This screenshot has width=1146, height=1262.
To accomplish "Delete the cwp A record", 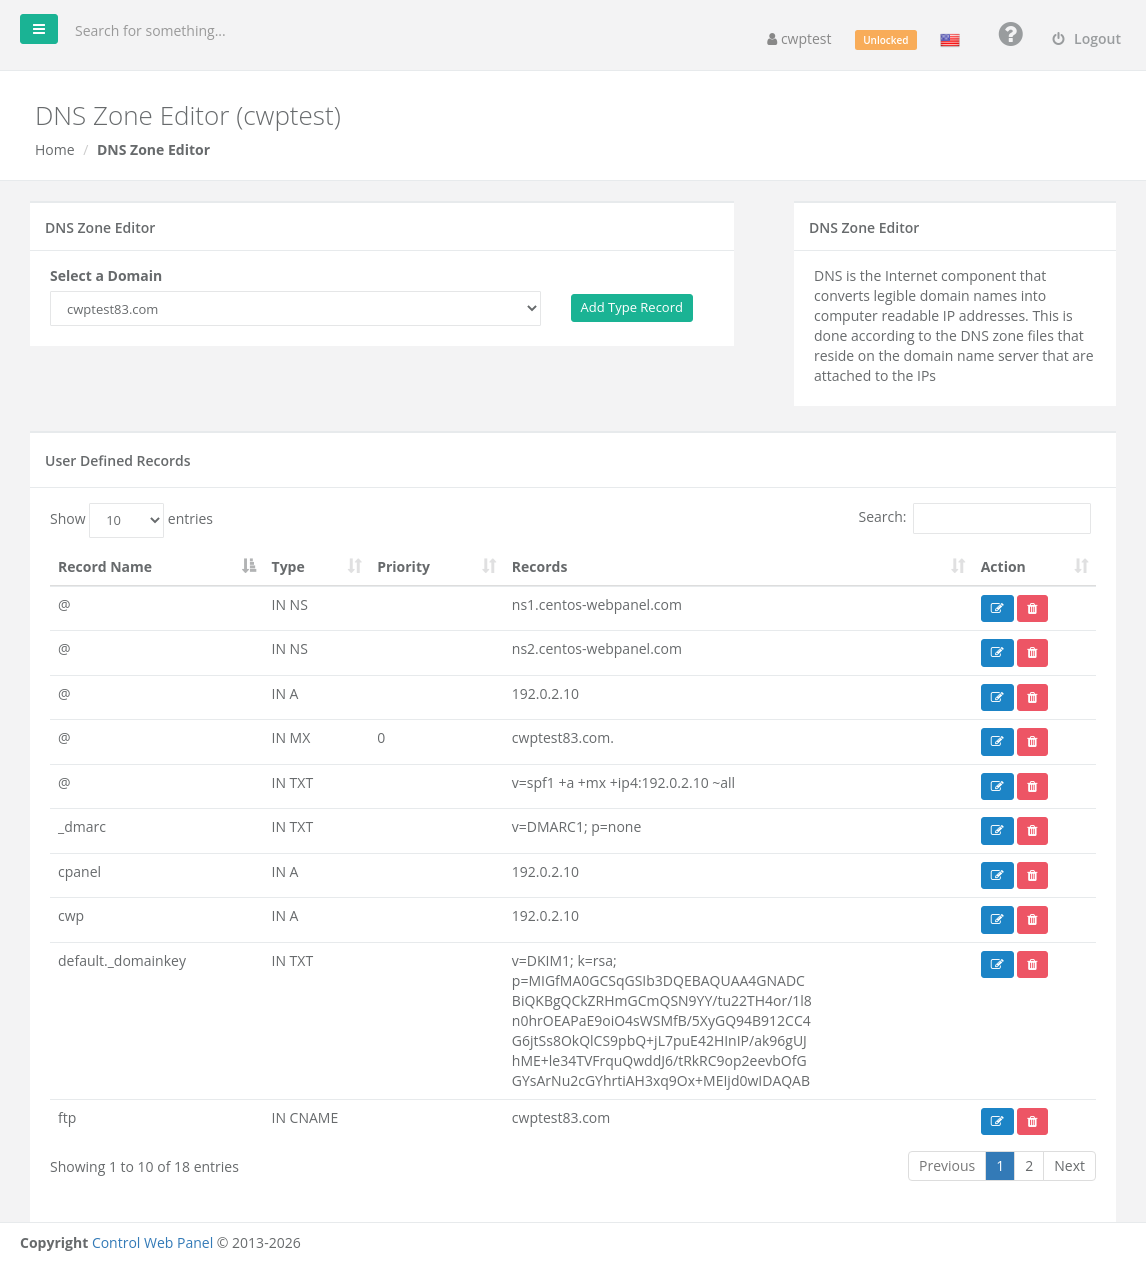I will coord(1032,919).
